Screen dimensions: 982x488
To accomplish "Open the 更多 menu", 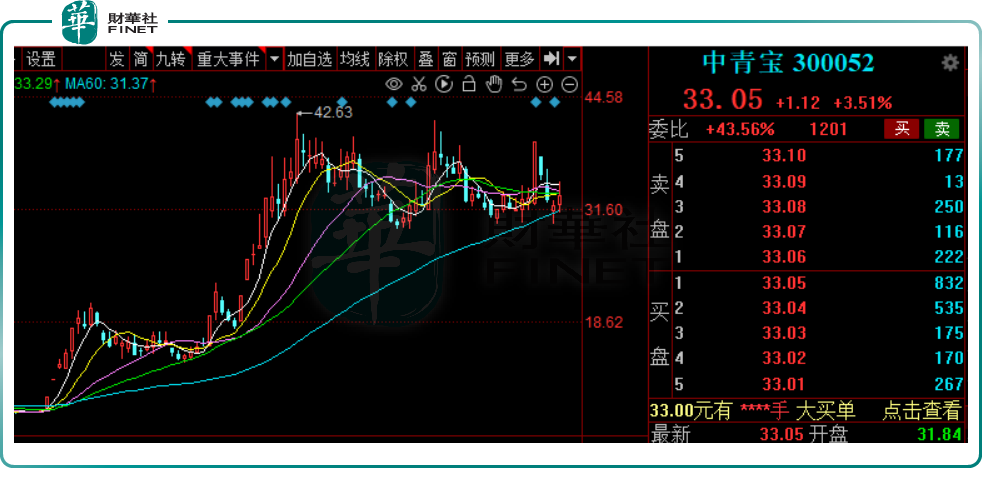I will tap(519, 59).
